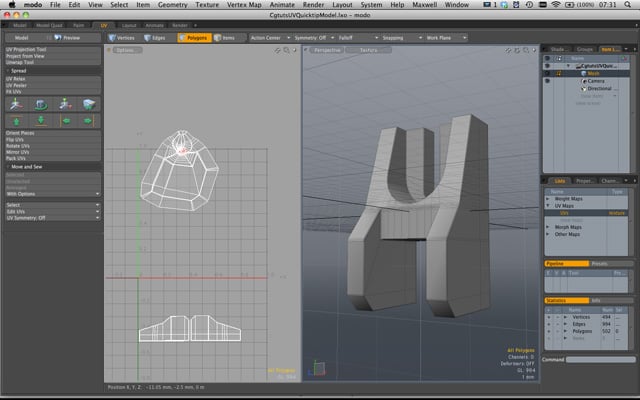The width and height of the screenshot is (640, 400).
Task: Switch to the Layout tab
Action: coord(130,24)
